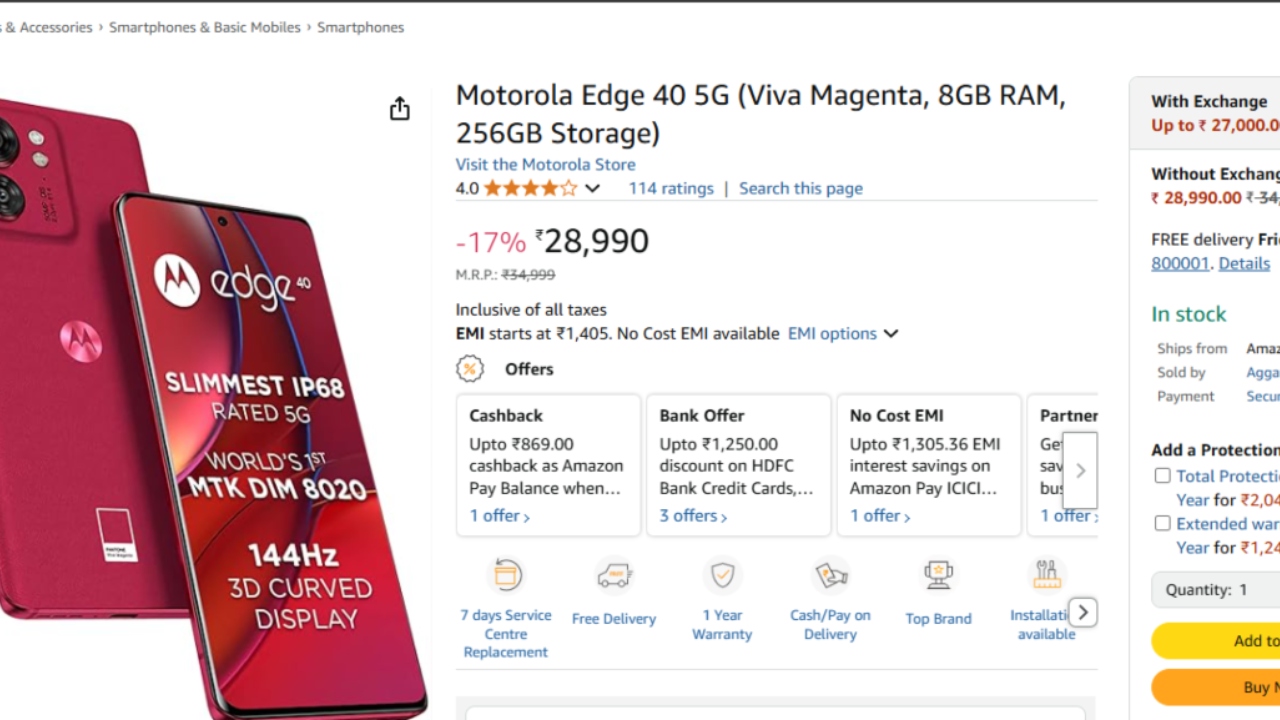1280x720 pixels.
Task: Expand the star rating breakdown arrow
Action: 593,188
